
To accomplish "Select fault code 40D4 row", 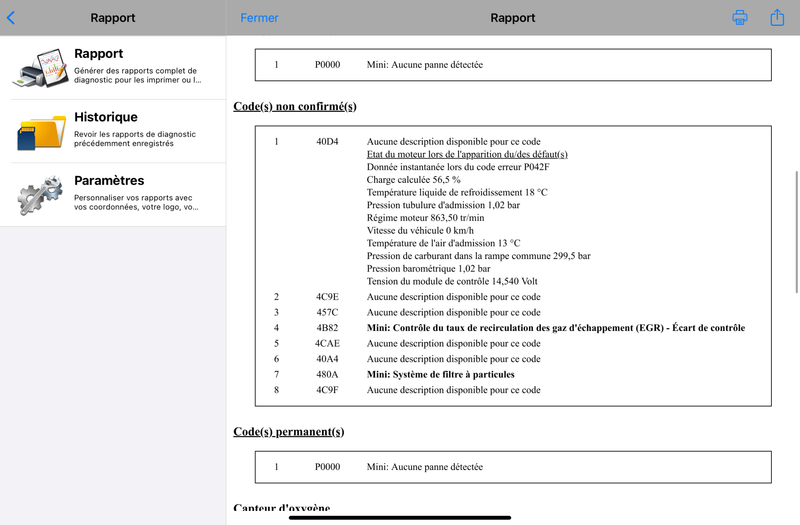I will pyautogui.click(x=513, y=141).
